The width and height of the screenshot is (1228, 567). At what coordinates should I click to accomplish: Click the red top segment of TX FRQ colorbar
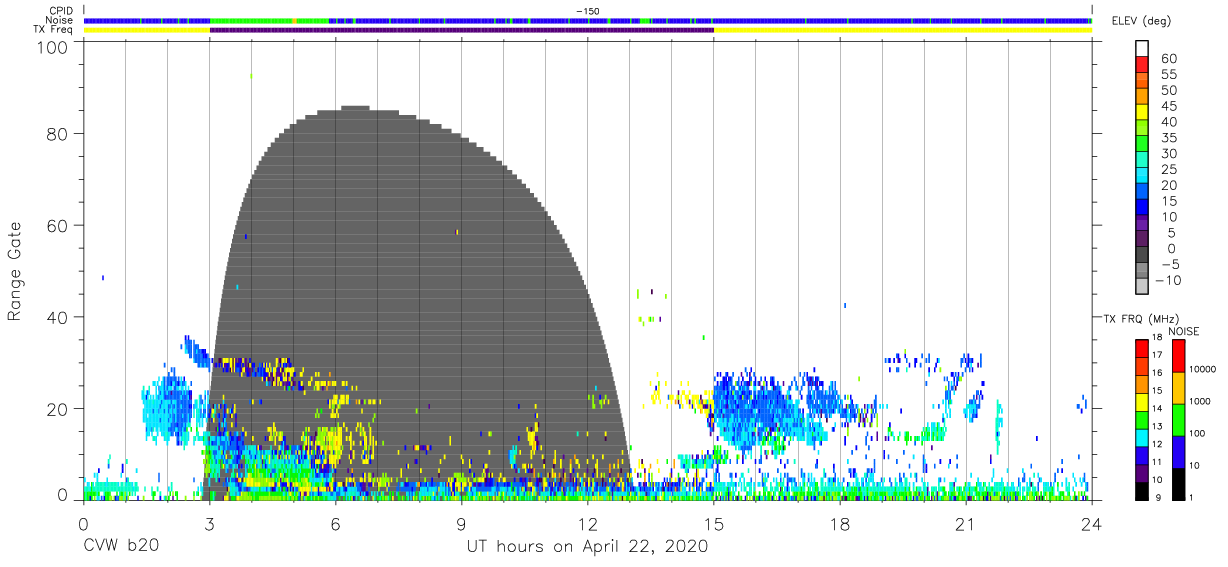(x=1142, y=349)
